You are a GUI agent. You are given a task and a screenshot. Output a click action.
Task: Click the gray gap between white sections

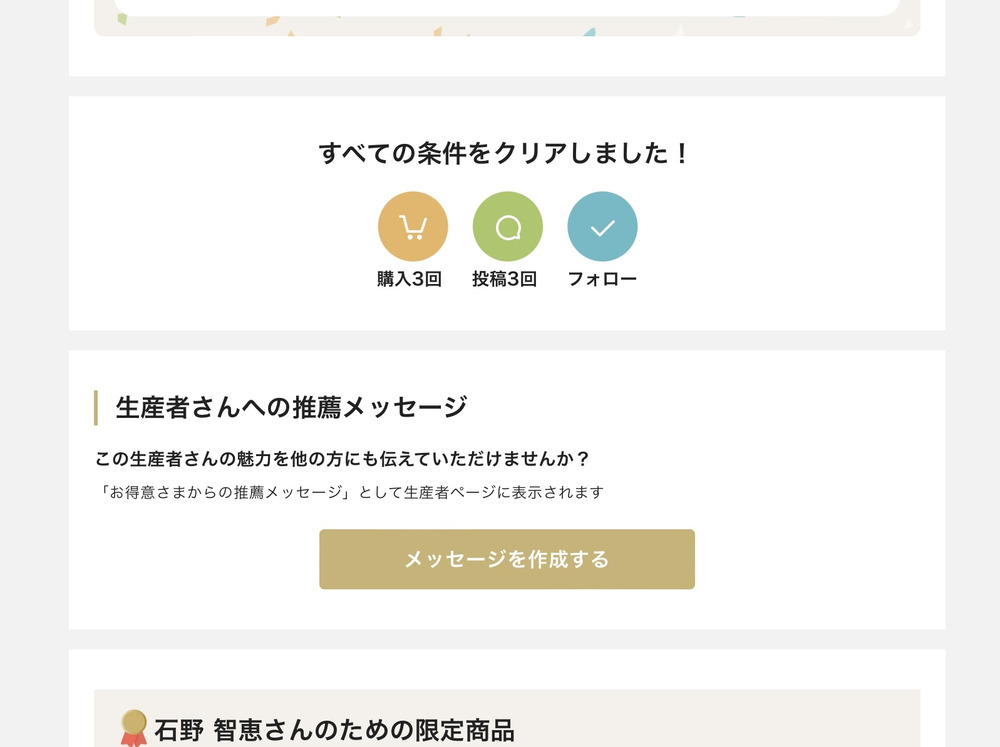[x=506, y=340]
